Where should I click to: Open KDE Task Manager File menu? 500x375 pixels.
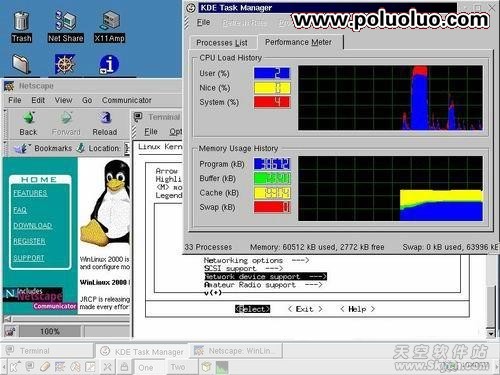pos(203,22)
